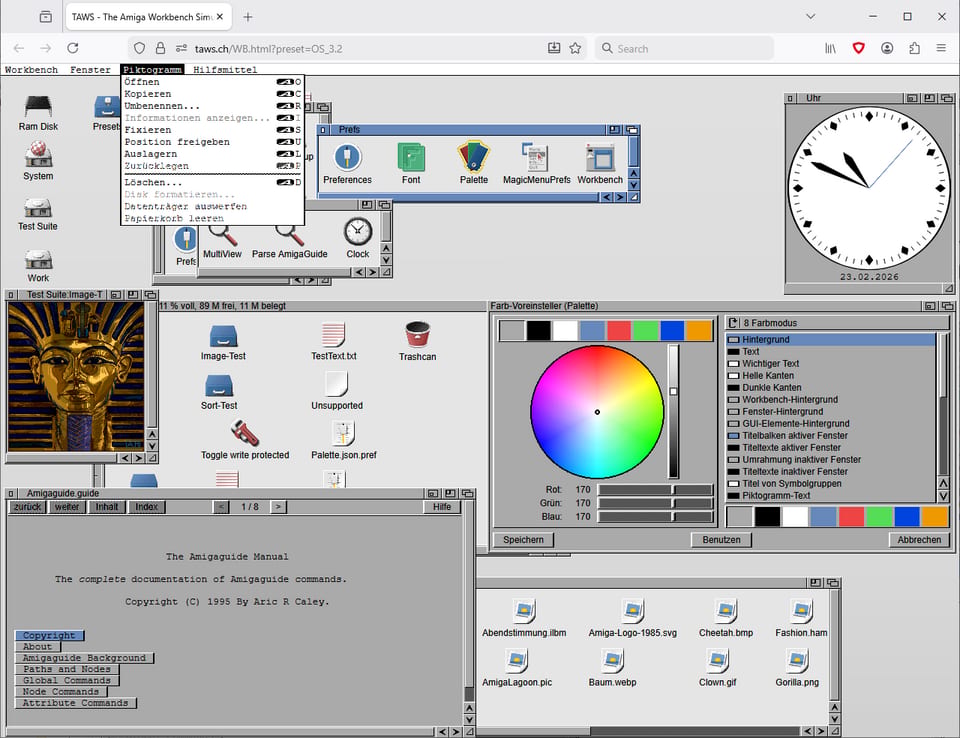The width and height of the screenshot is (960, 738).
Task: Open the Ram Disk icon
Action: 38,107
